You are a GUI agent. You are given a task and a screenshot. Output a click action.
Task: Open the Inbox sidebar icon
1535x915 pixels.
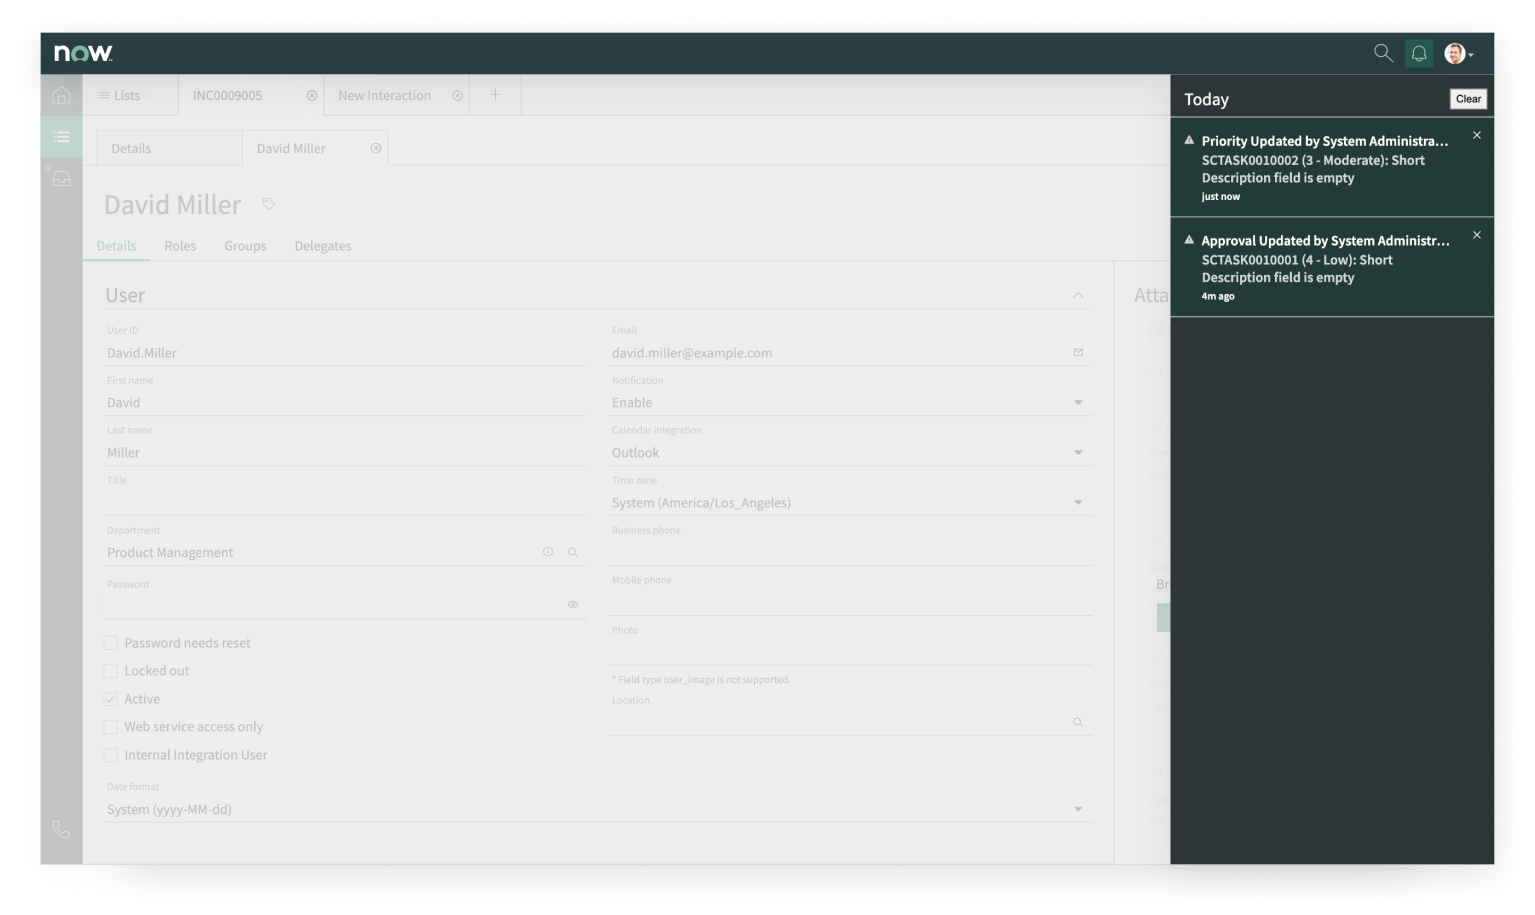[x=61, y=179]
